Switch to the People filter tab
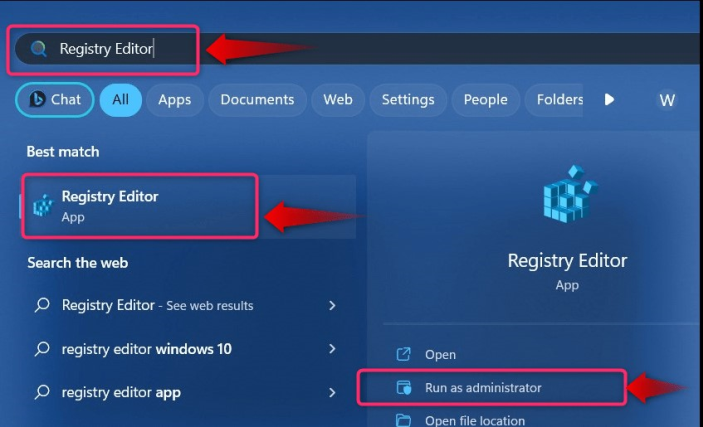Image resolution: width=703 pixels, height=427 pixels. pyautogui.click(x=486, y=100)
